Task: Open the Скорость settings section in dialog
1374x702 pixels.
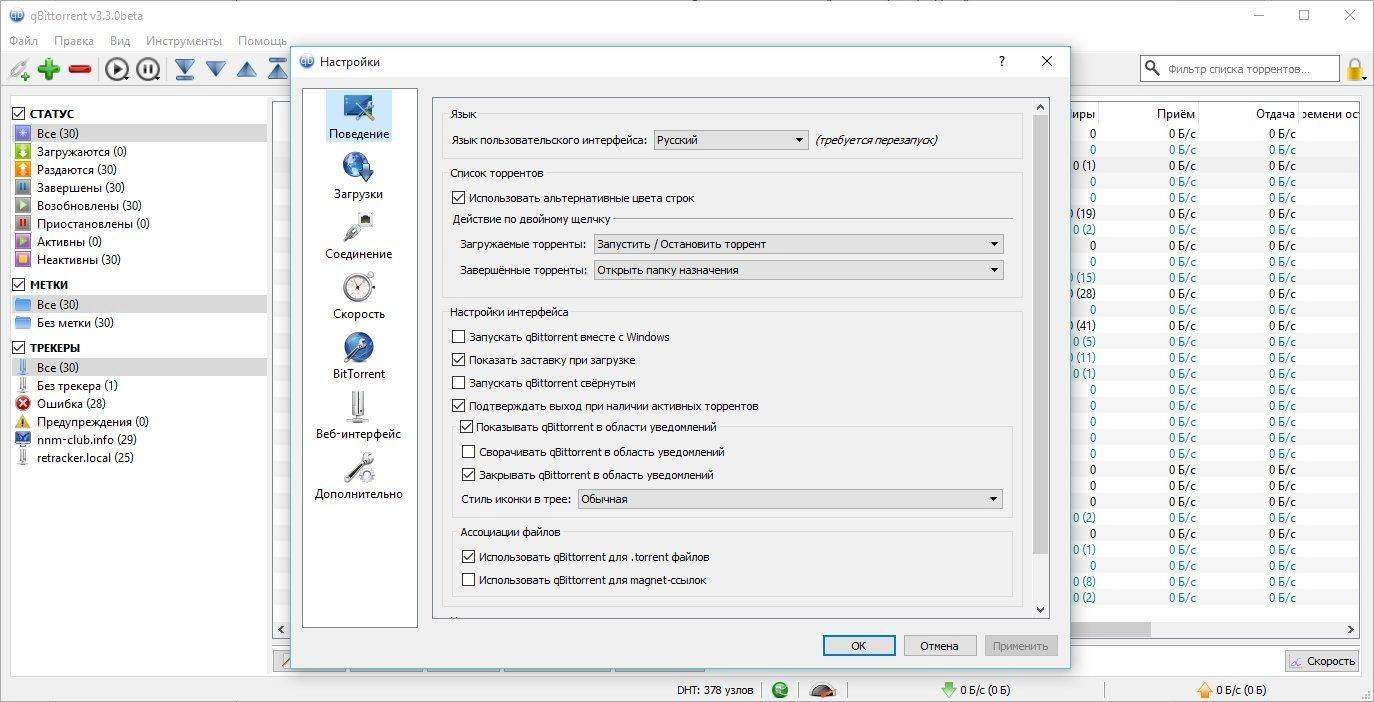Action: point(358,296)
